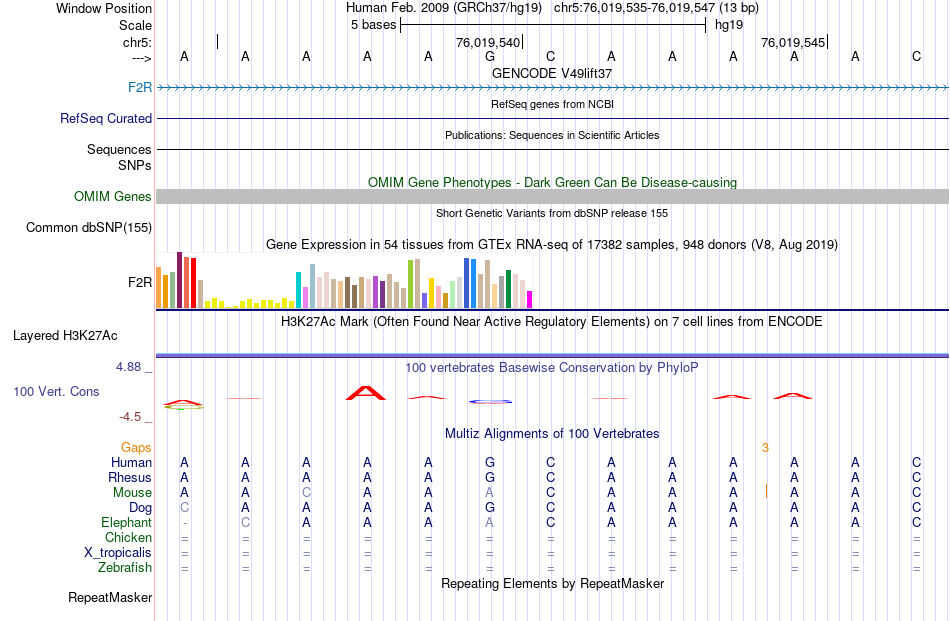The width and height of the screenshot is (950, 621).
Task: Click the OMIM Genes track label
Action: pos(113,196)
